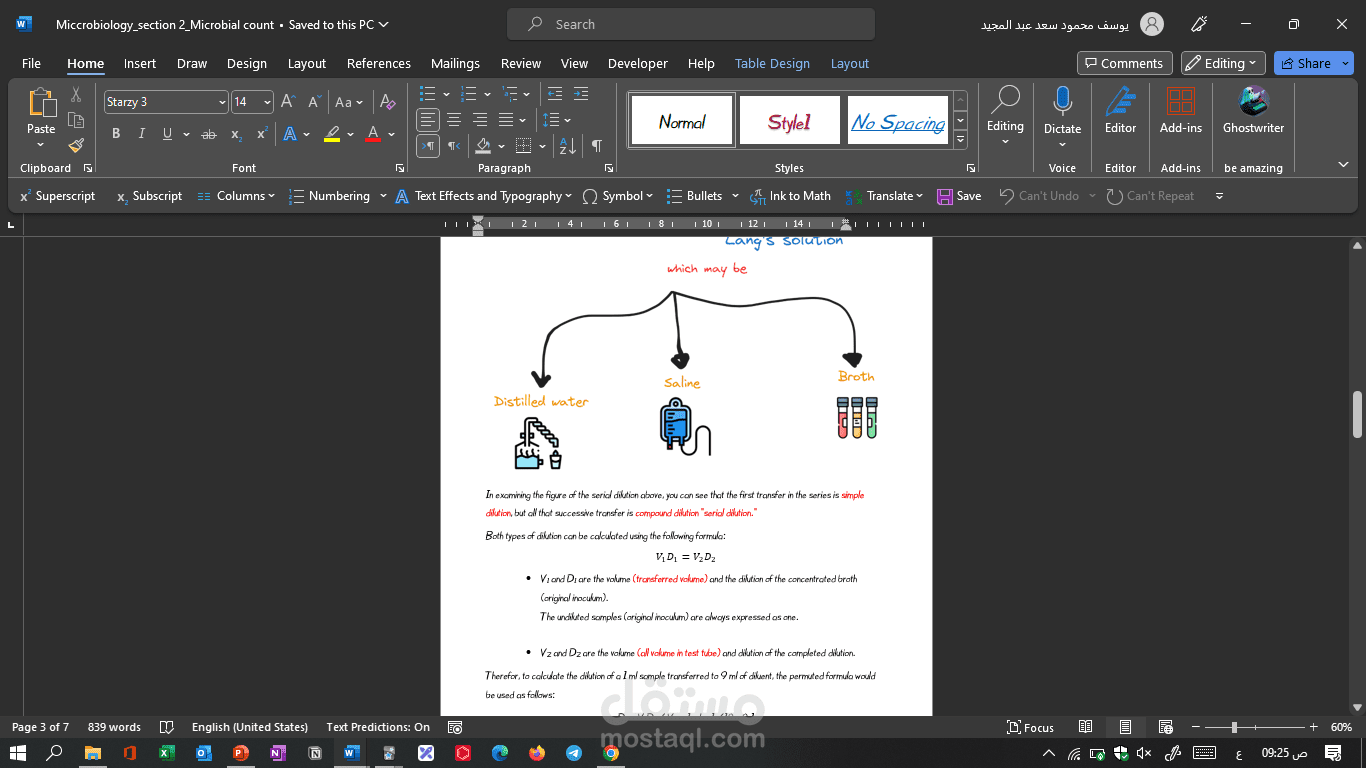Viewport: 1366px width, 768px height.
Task: Click the Copy icon in Clipboard group
Action: (76, 121)
